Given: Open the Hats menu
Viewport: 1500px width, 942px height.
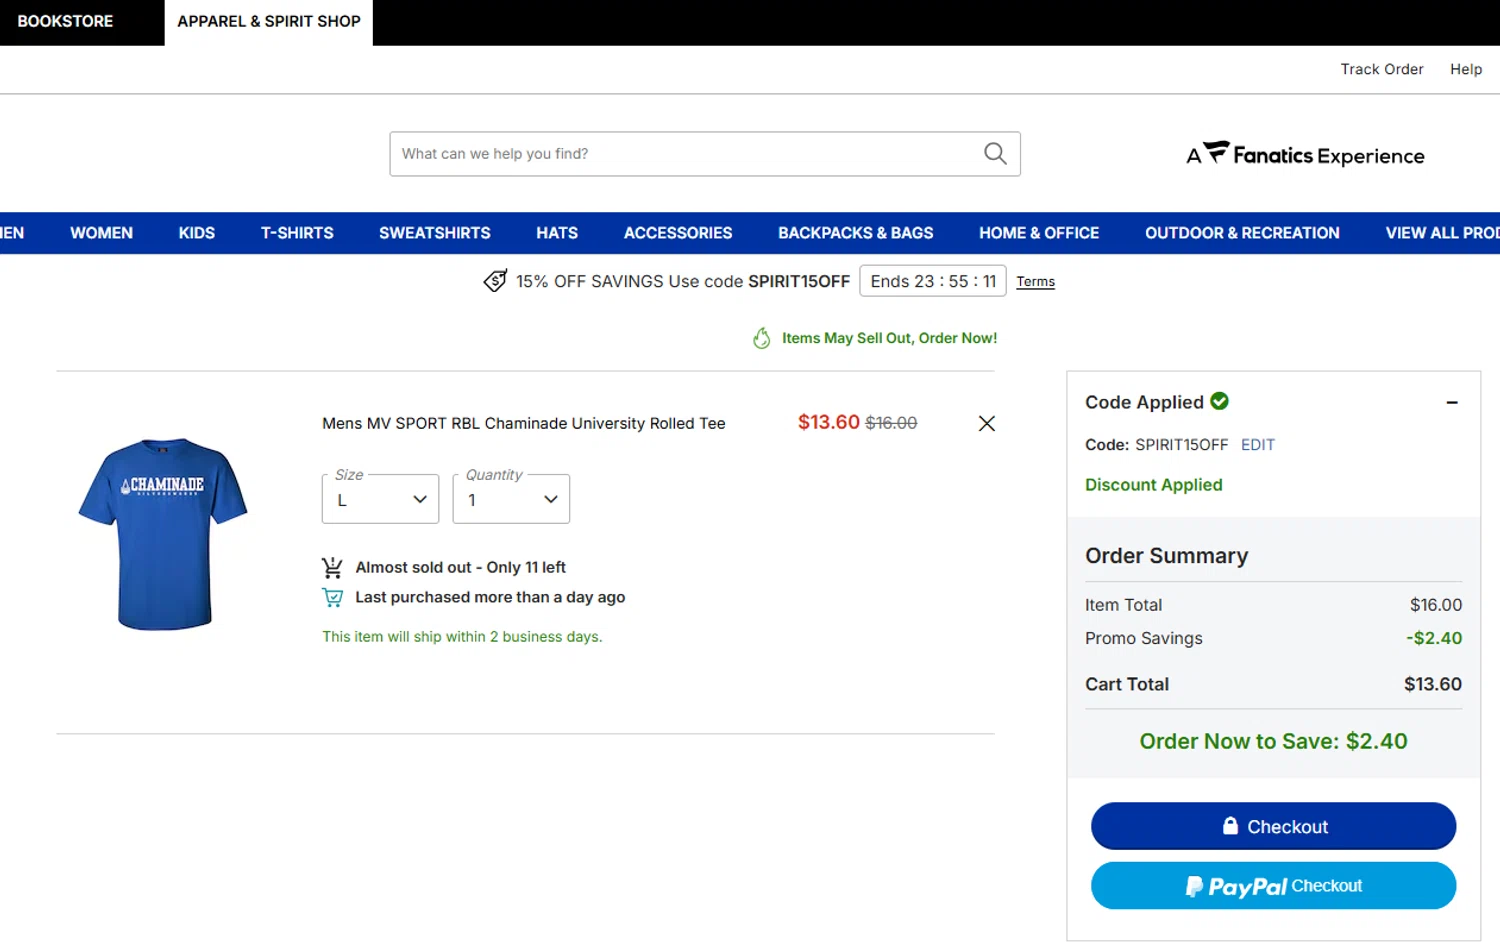Looking at the screenshot, I should point(557,233).
